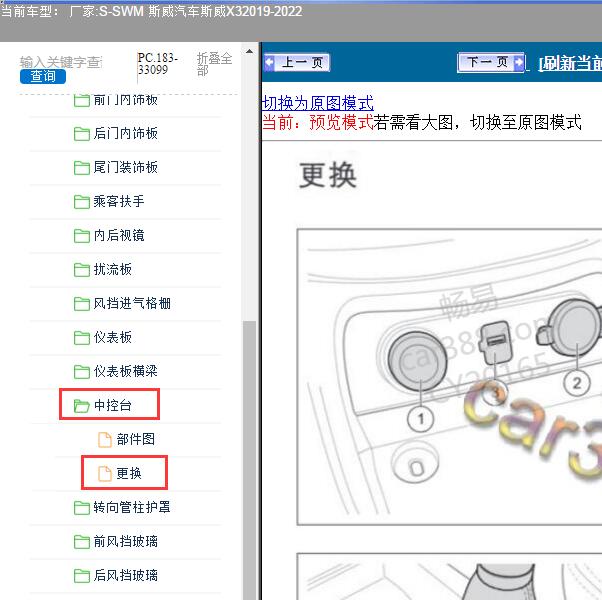Image resolution: width=602 pixels, height=600 pixels.
Task: Click the center console diagram image
Action: click(449, 377)
